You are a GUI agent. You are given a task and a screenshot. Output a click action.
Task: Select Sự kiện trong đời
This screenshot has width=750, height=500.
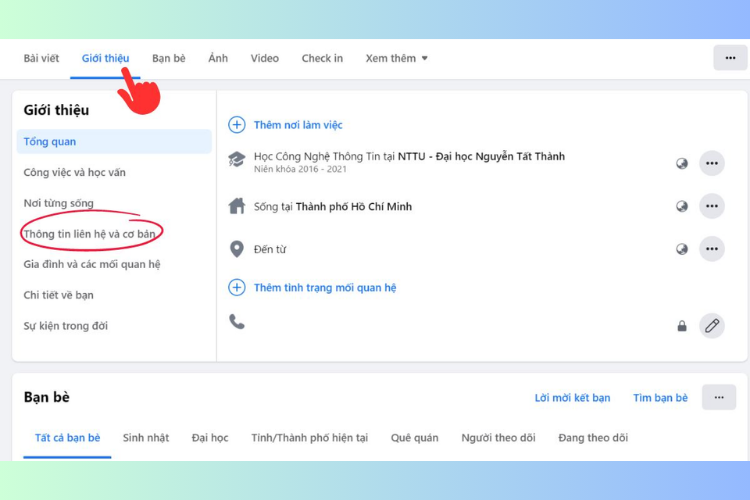click(x=66, y=326)
